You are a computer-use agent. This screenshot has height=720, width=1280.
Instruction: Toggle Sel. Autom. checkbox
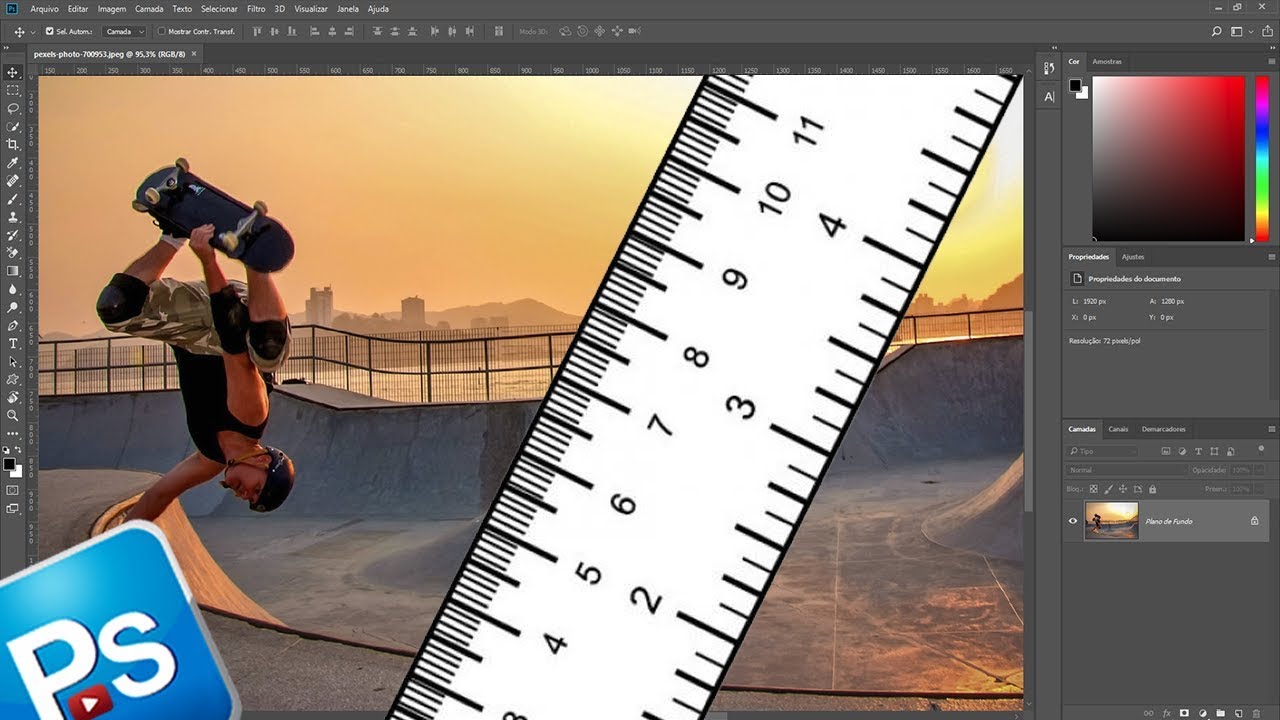[x=50, y=31]
